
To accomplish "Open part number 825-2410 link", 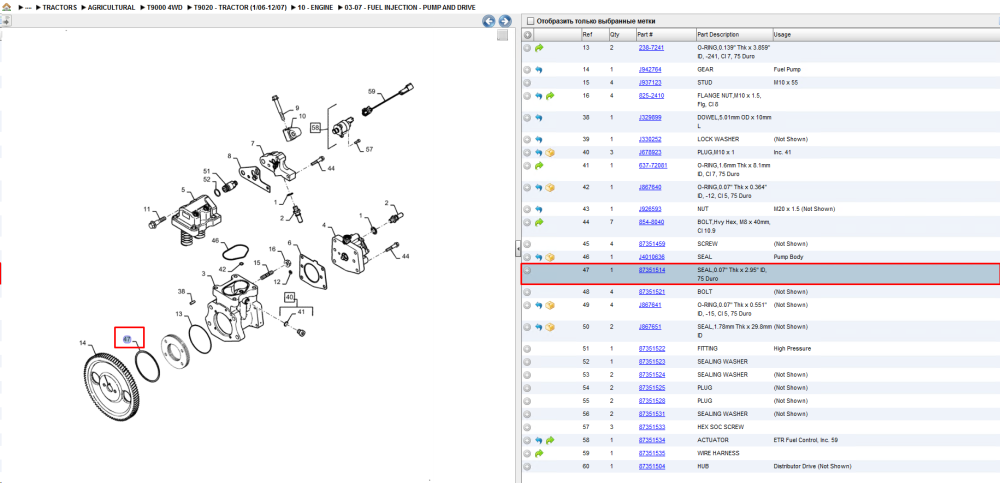I will (651, 96).
